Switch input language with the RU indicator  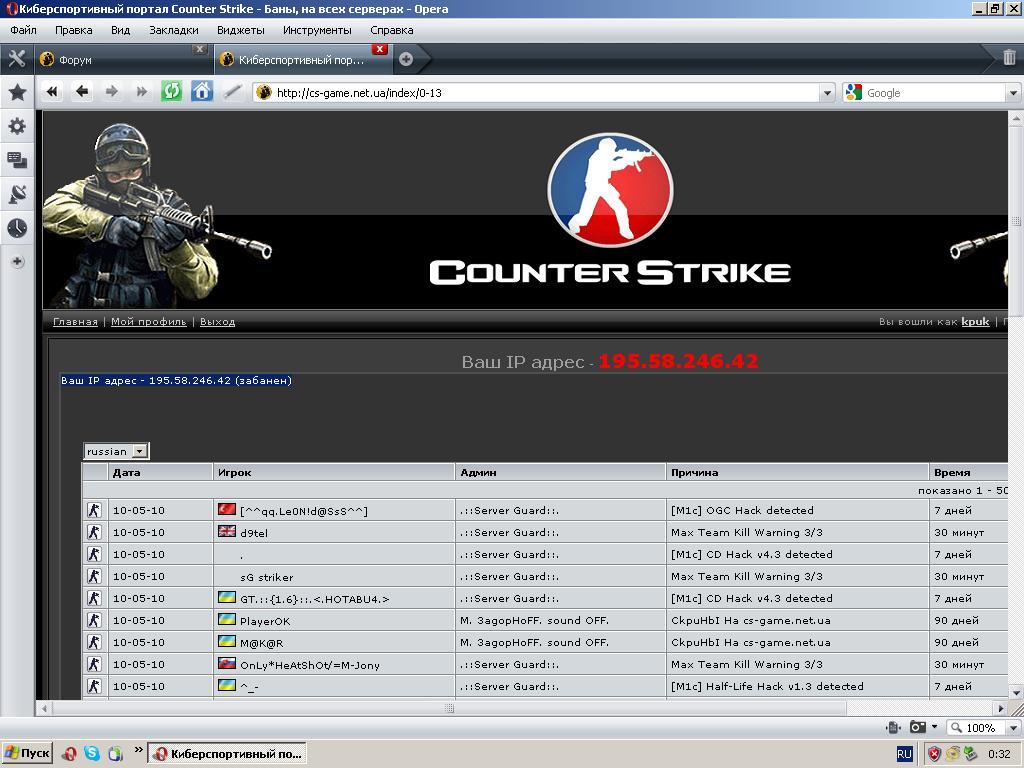(904, 754)
